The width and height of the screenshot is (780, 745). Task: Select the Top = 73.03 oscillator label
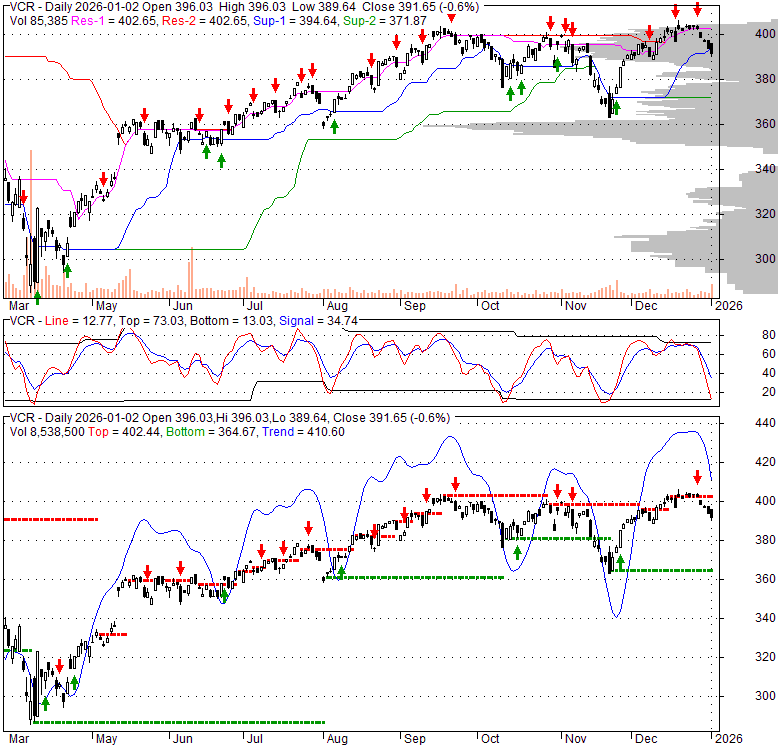click(152, 321)
